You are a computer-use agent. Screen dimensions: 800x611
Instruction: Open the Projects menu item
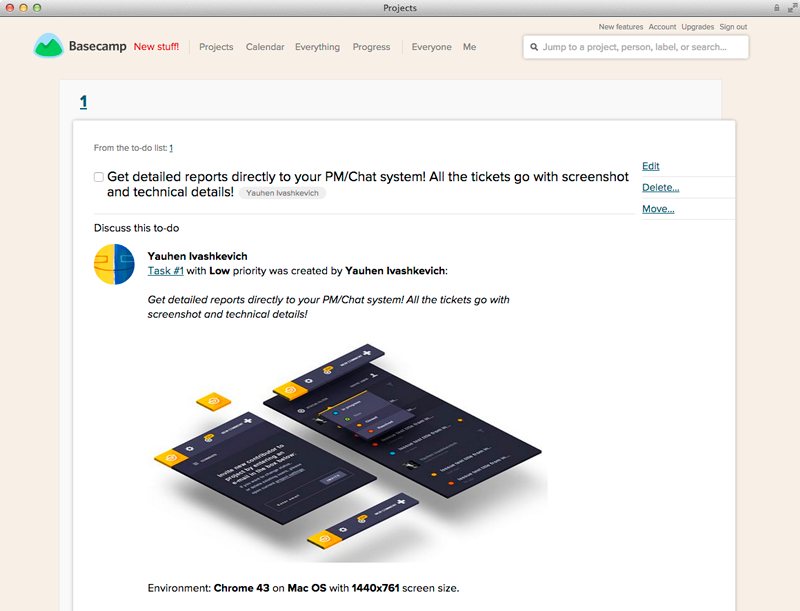tap(216, 47)
